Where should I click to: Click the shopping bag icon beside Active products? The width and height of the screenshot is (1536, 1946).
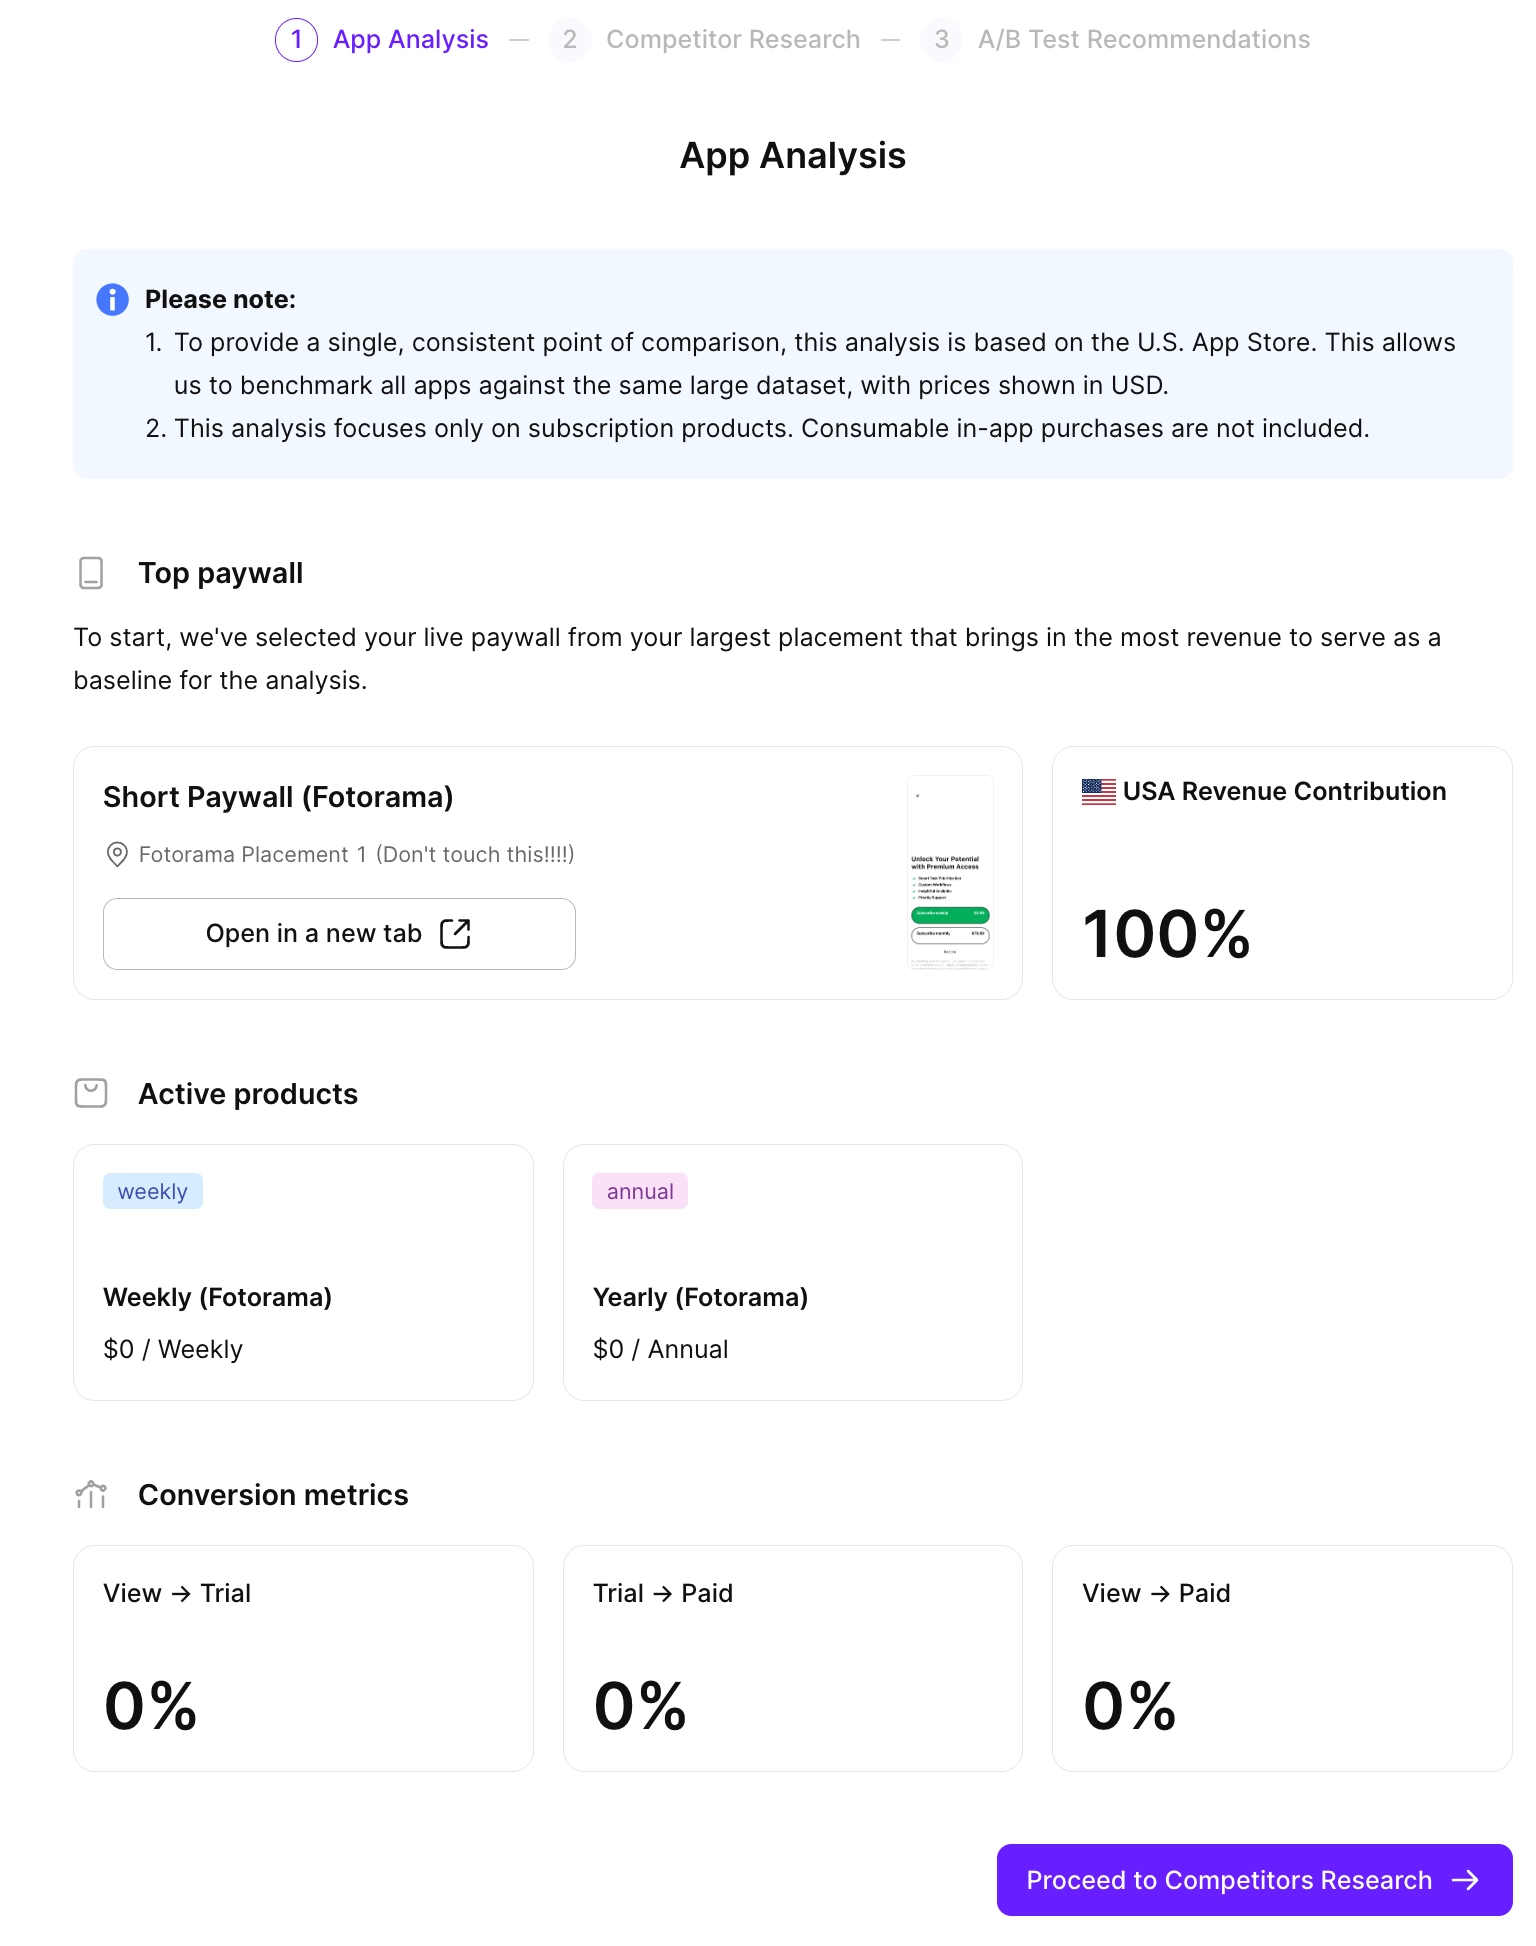91,1093
